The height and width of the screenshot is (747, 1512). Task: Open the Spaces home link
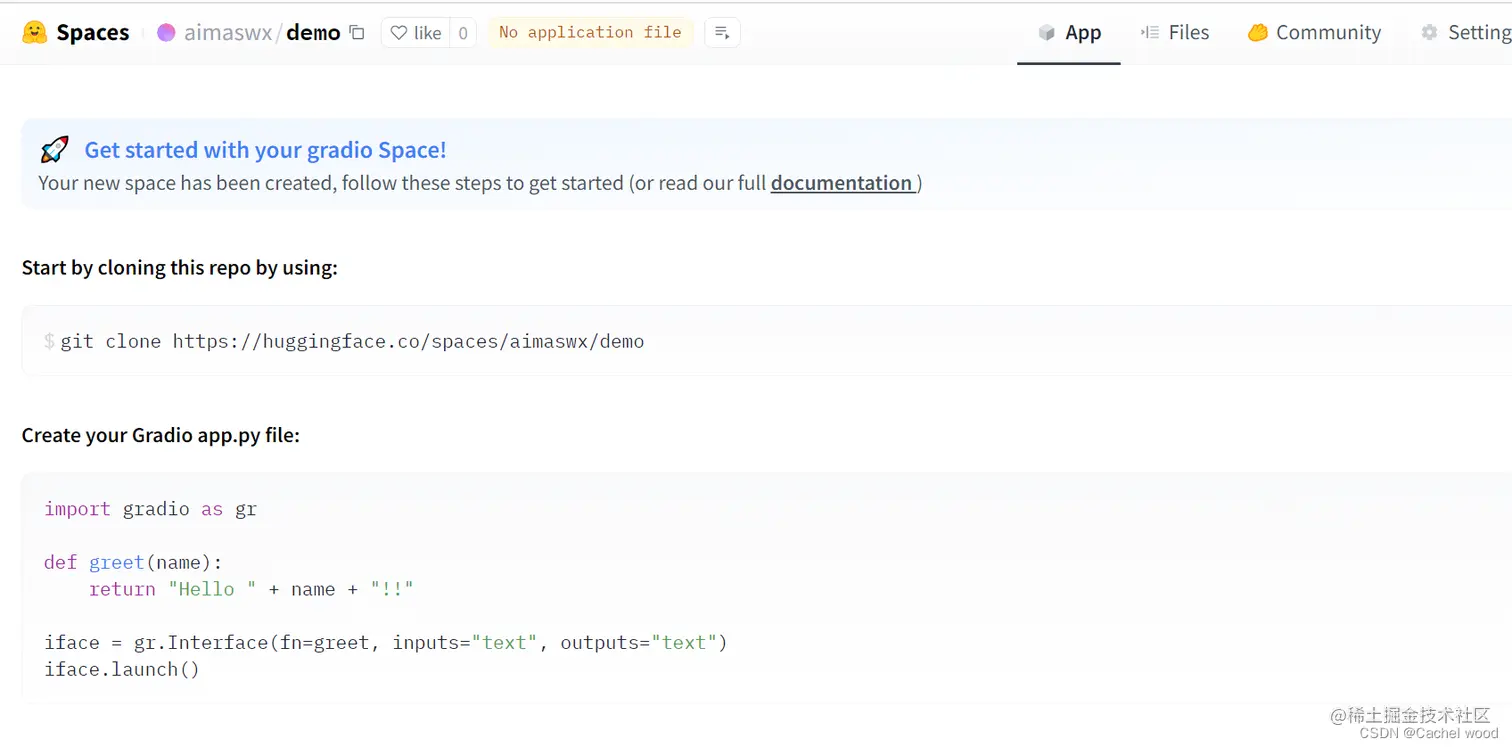pos(92,32)
